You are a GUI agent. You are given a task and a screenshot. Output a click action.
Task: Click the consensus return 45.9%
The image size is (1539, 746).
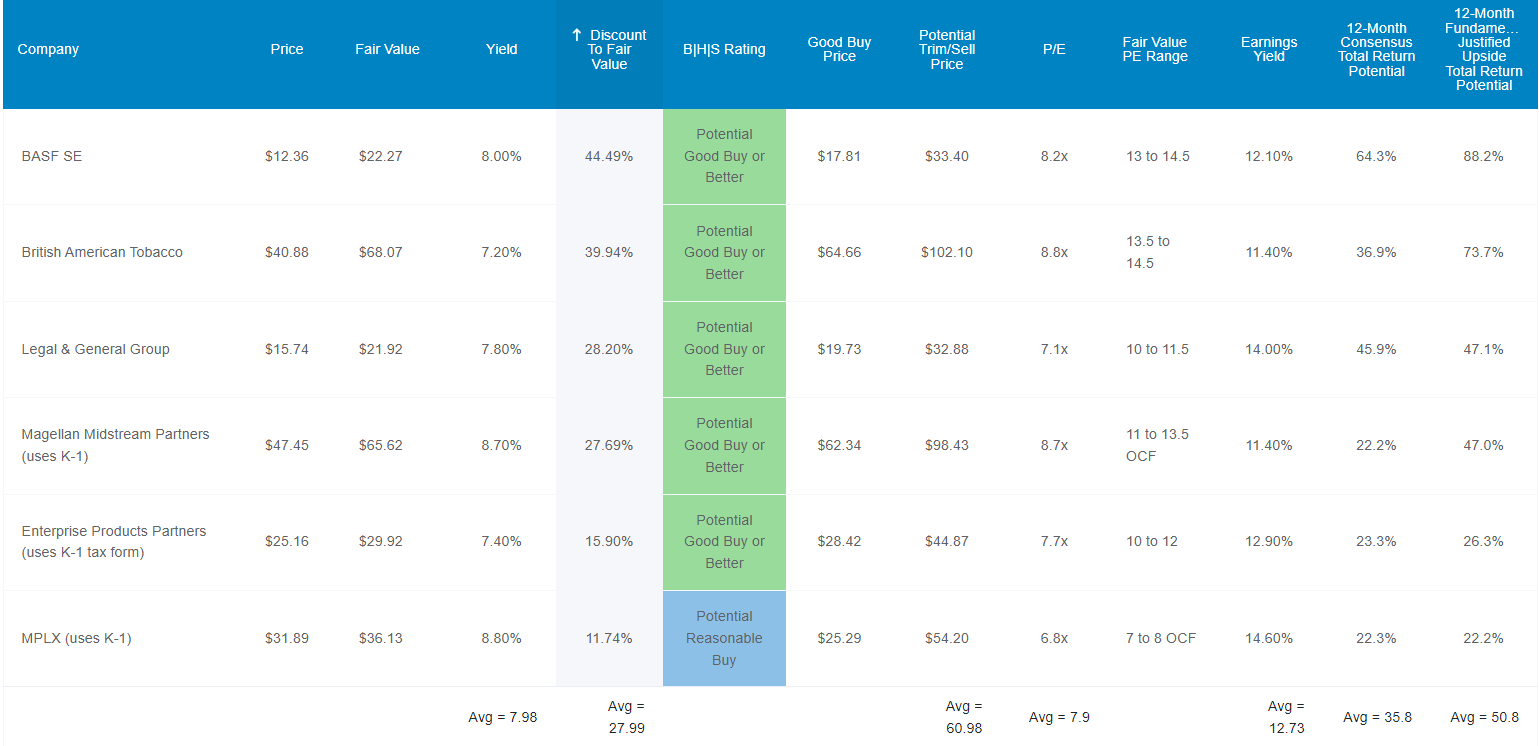click(x=1377, y=349)
